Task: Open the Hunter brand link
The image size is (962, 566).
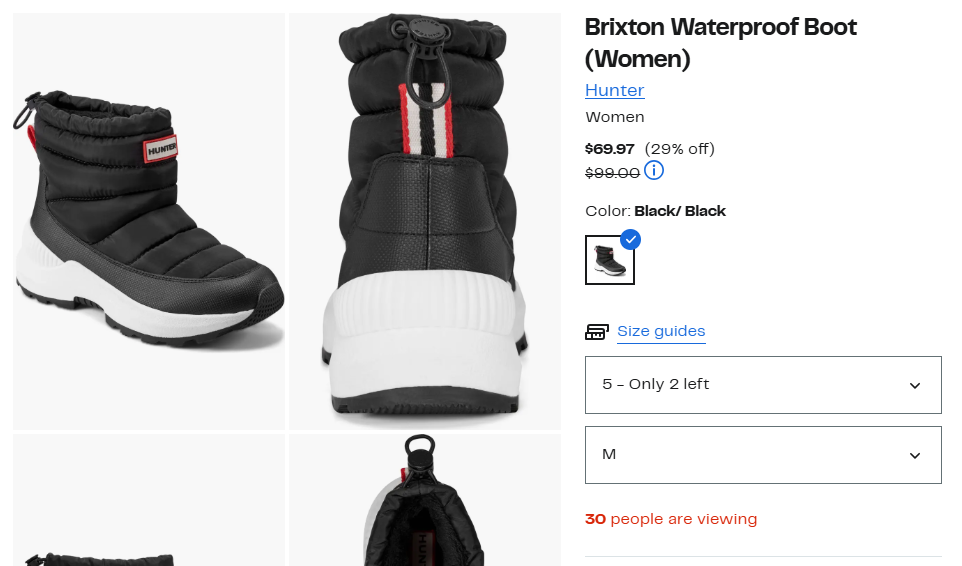Action: point(614,90)
